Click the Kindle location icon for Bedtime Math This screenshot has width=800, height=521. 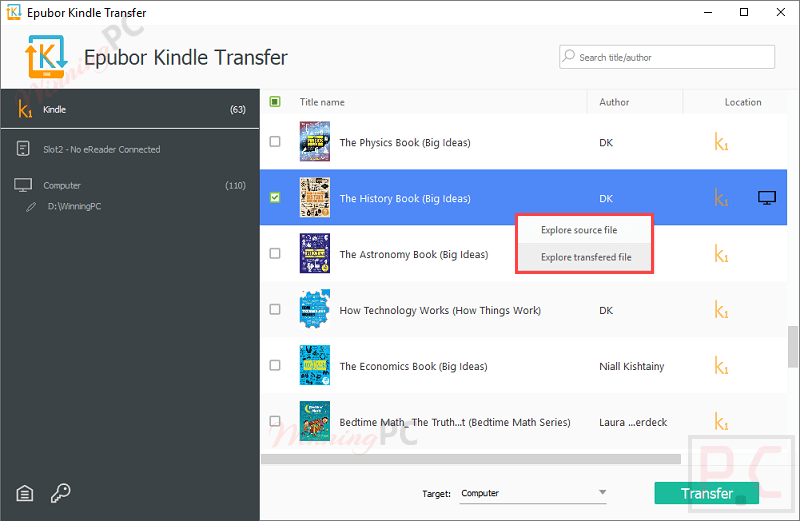[721, 422]
